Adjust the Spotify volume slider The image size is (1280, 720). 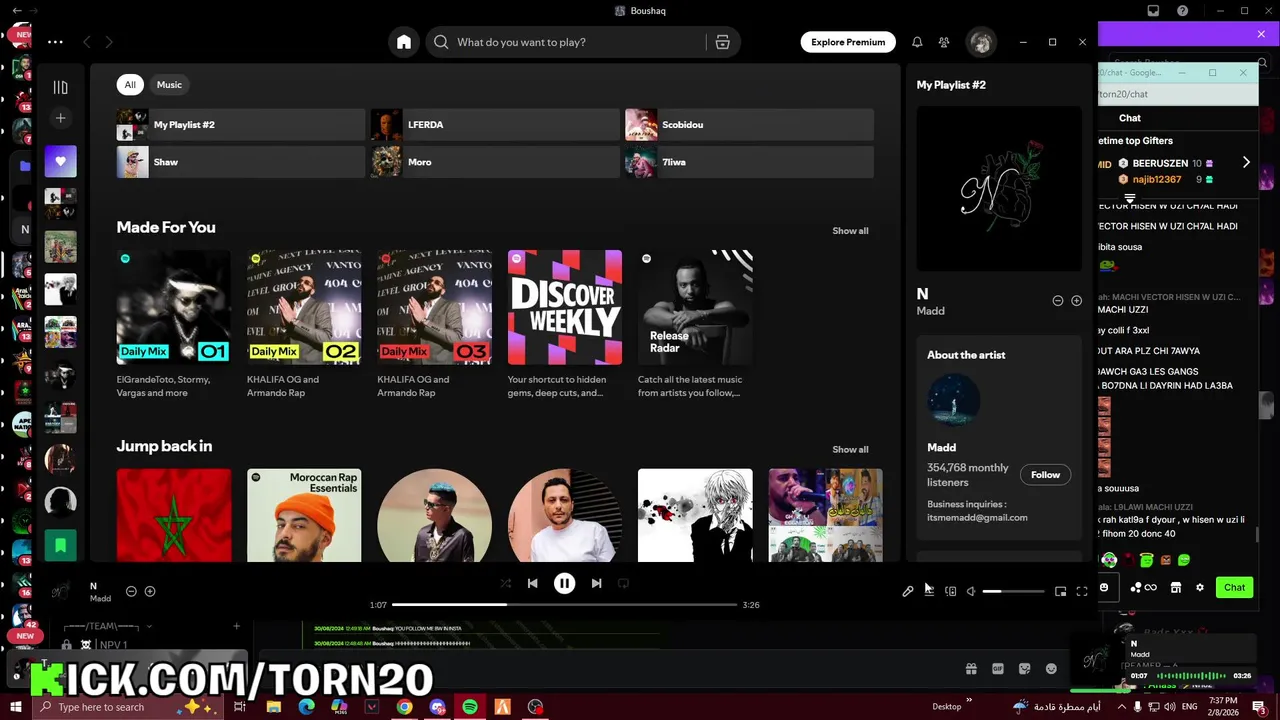pyautogui.click(x=1013, y=592)
